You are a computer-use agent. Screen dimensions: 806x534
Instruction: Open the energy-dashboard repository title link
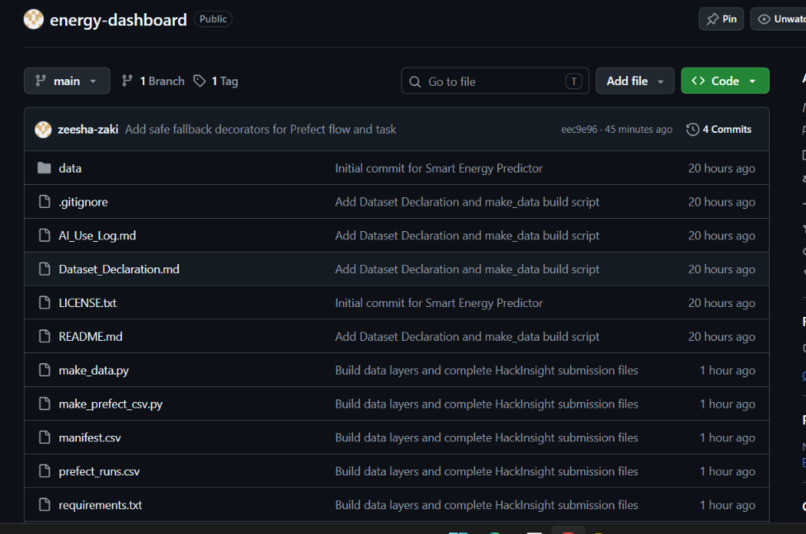tap(118, 20)
